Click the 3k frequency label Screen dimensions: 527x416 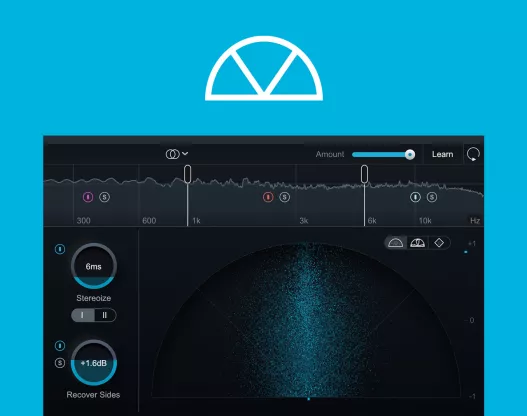pos(304,221)
